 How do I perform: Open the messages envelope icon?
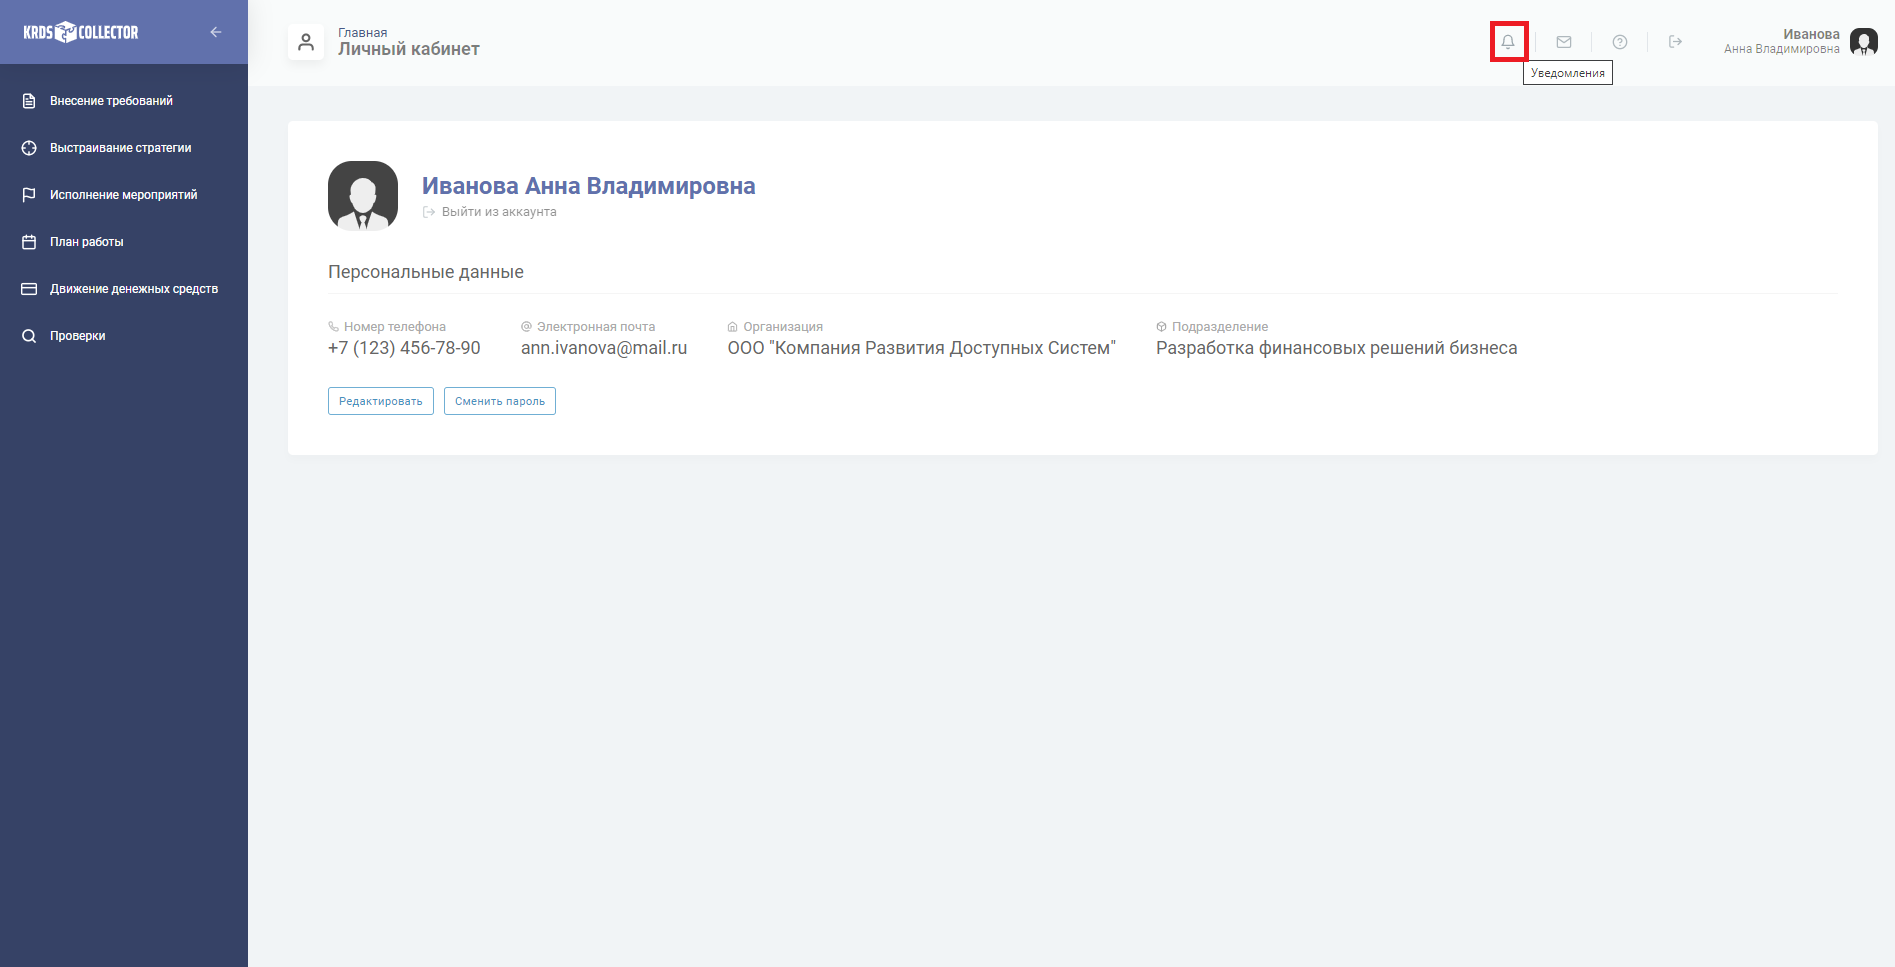tap(1564, 42)
